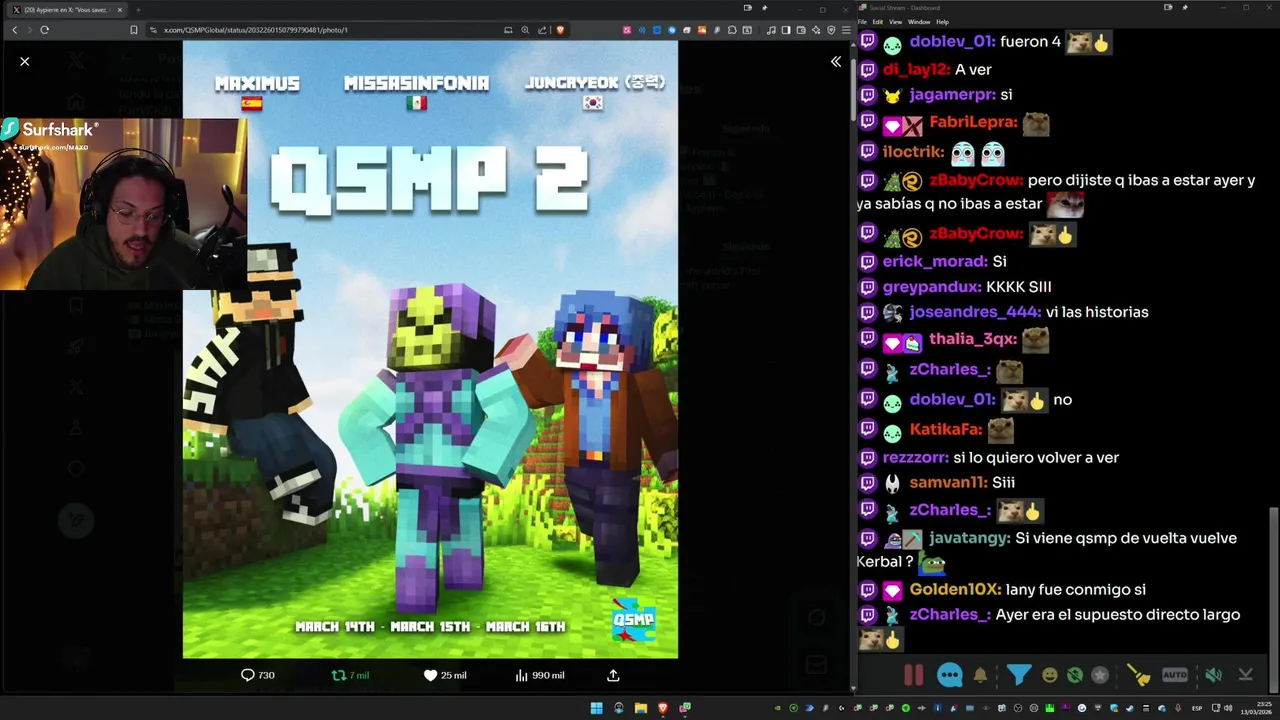The height and width of the screenshot is (720, 1280).
Task: Click message 'si lo quiero volver a ver'
Action: click(x=1036, y=457)
